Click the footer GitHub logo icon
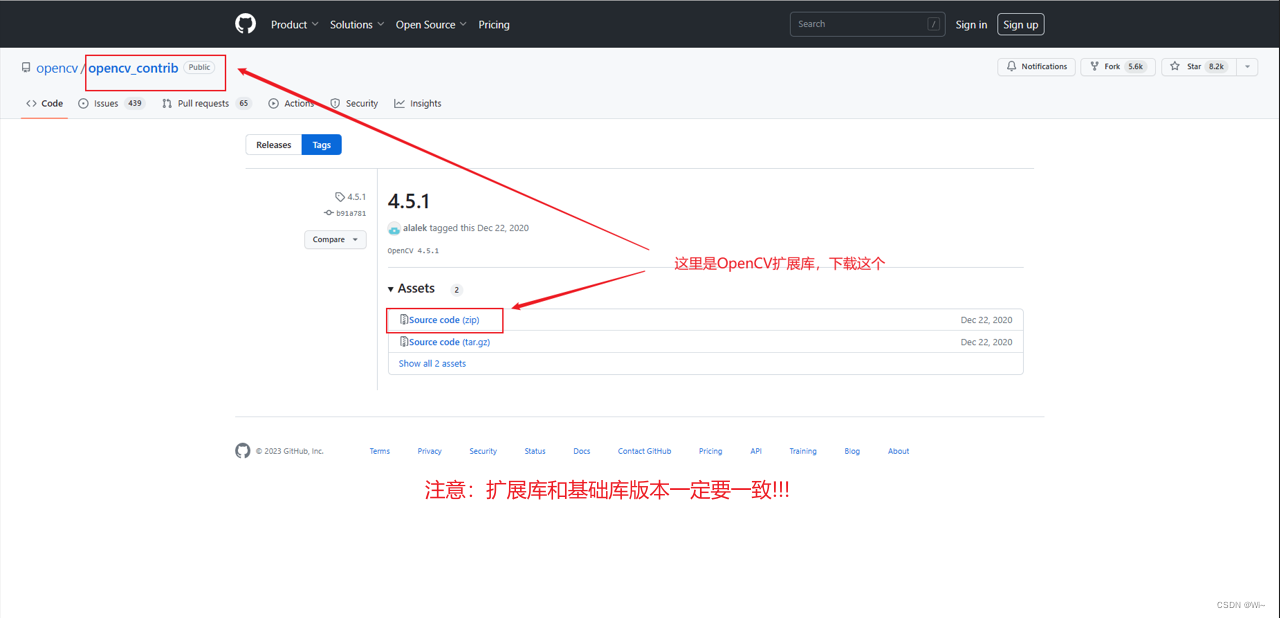 [x=243, y=451]
